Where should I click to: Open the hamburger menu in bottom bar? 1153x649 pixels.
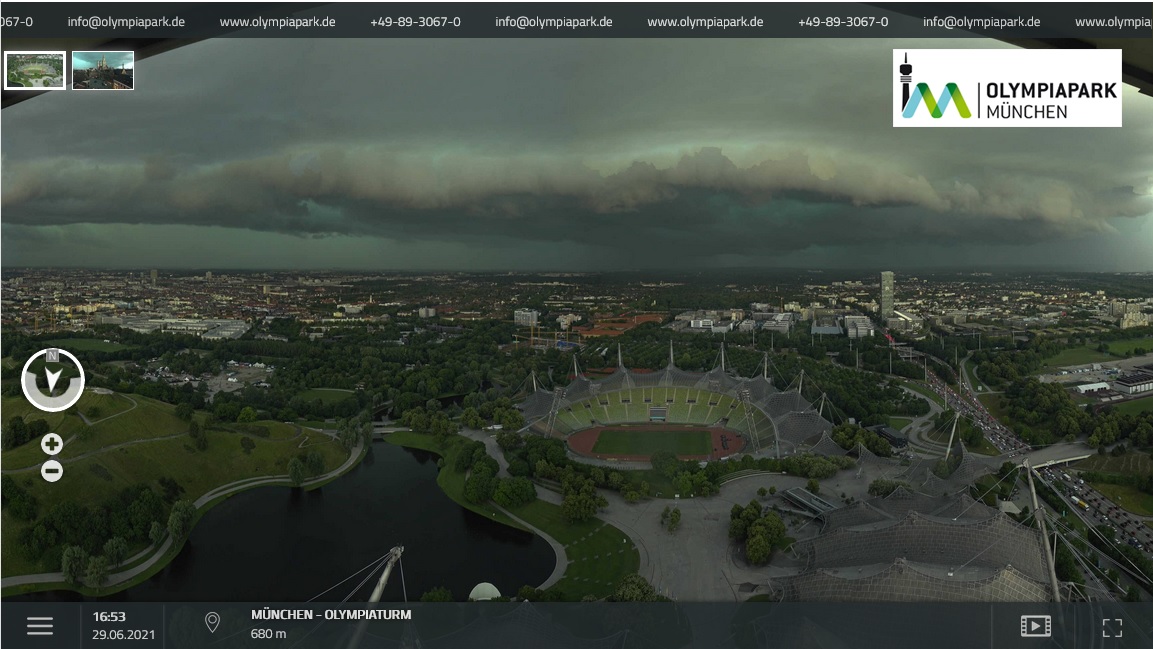pyautogui.click(x=40, y=626)
